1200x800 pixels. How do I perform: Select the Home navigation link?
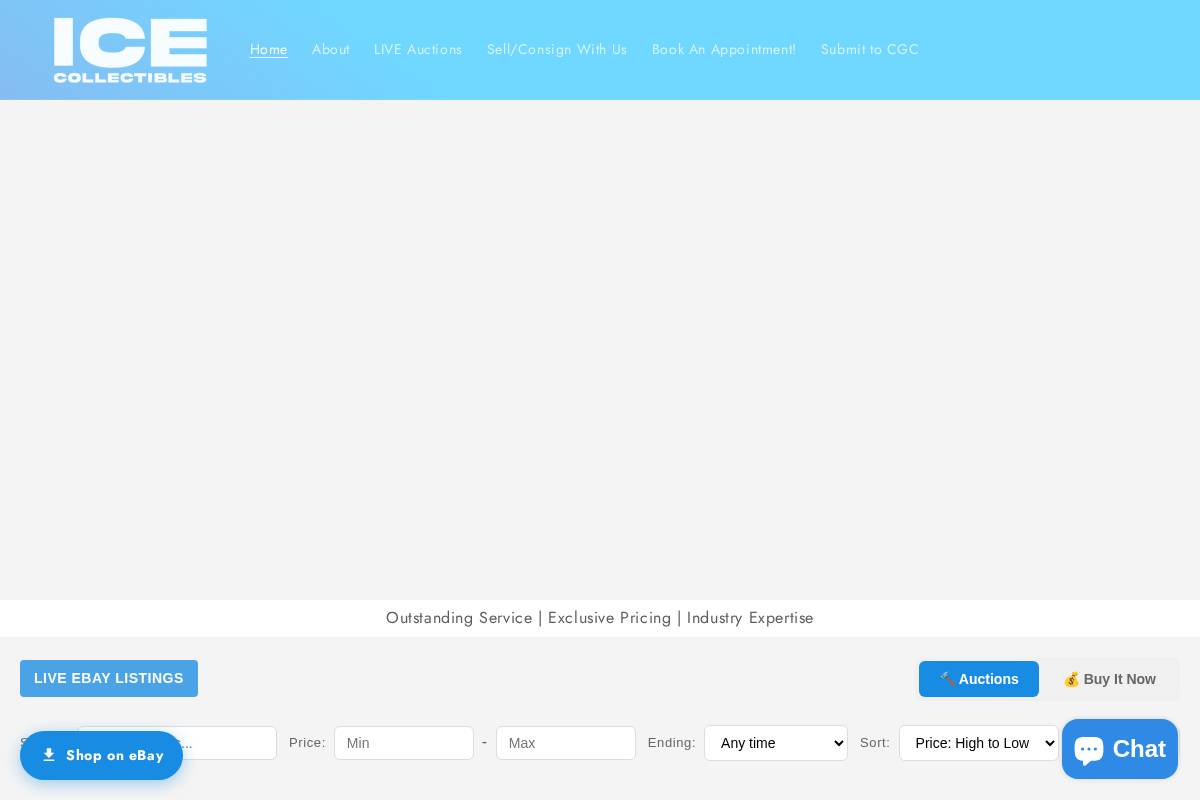269,49
